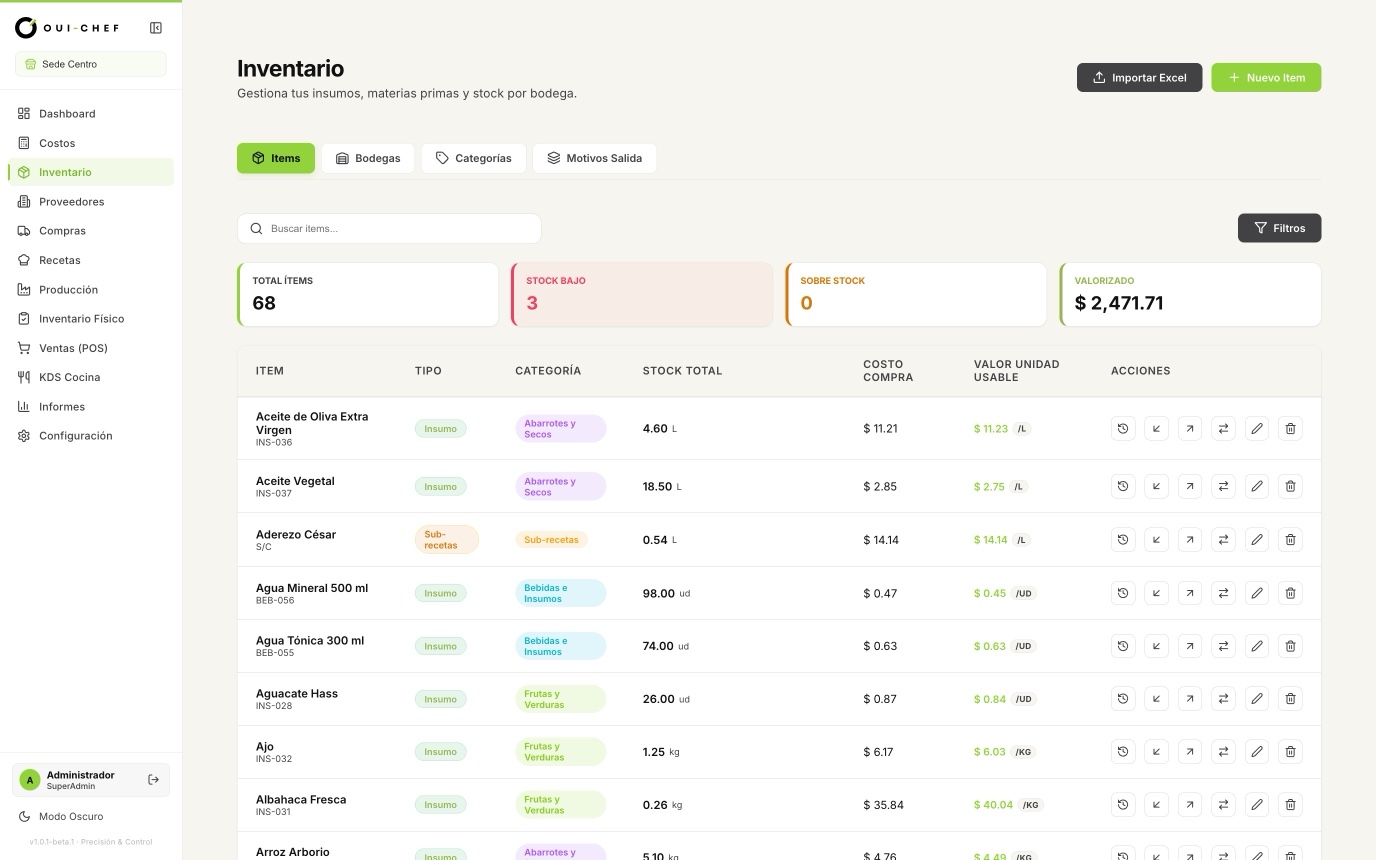Open KDS Cocina in the sidebar
This screenshot has width=1376, height=860.
pos(91,377)
